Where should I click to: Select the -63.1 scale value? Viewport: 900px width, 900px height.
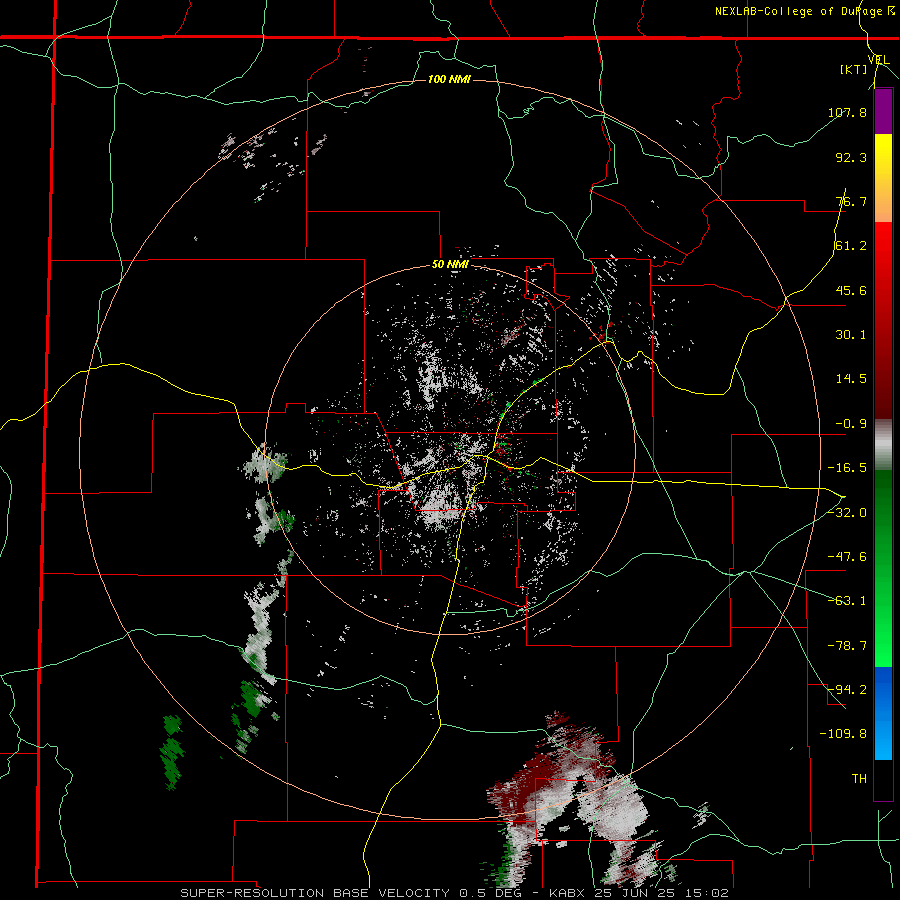click(847, 601)
